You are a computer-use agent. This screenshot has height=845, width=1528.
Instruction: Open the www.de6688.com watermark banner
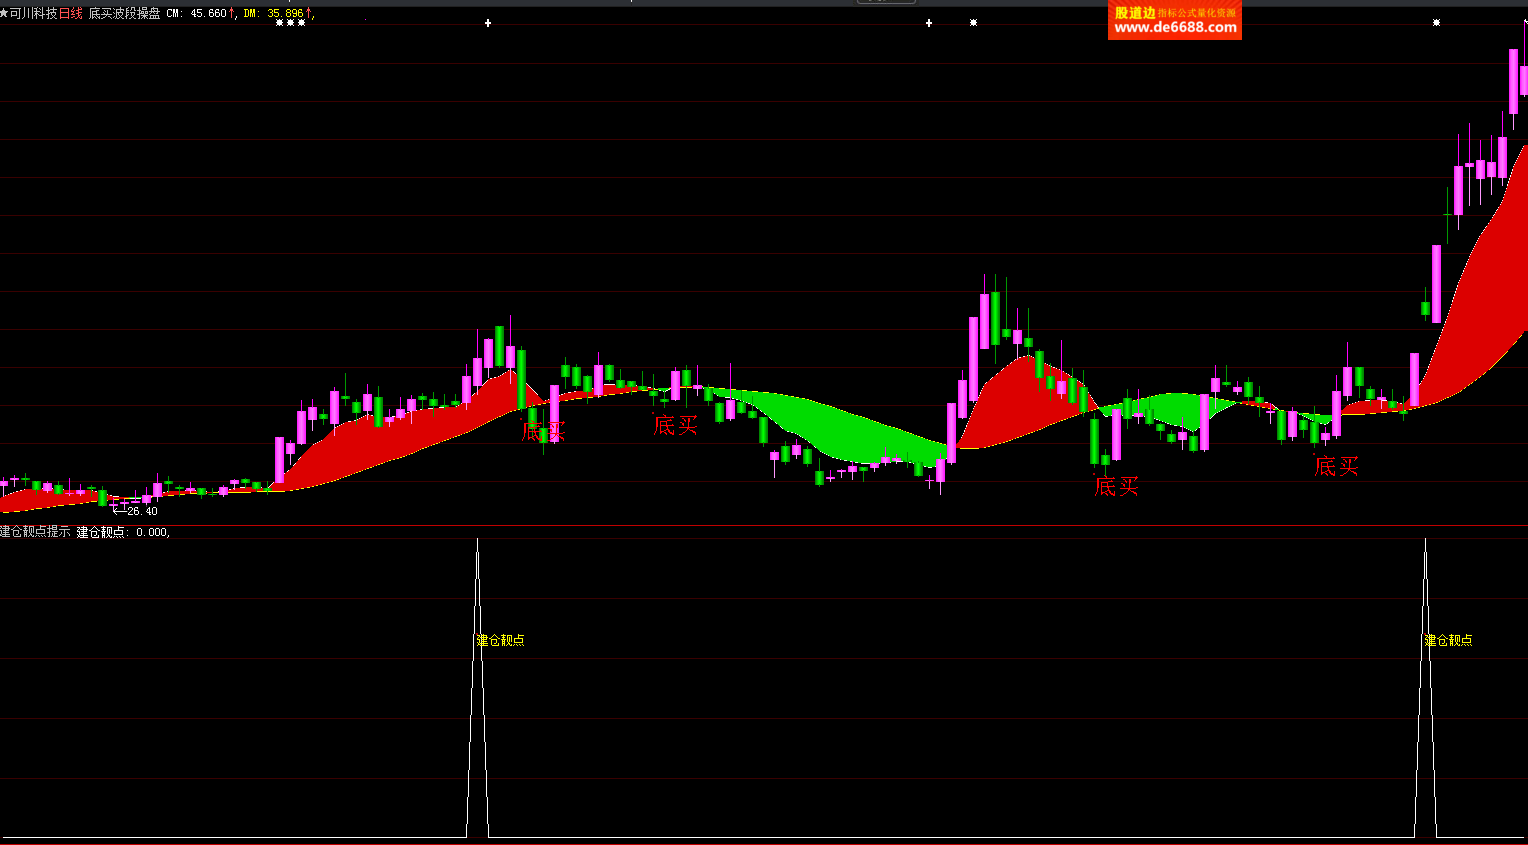(x=1174, y=20)
